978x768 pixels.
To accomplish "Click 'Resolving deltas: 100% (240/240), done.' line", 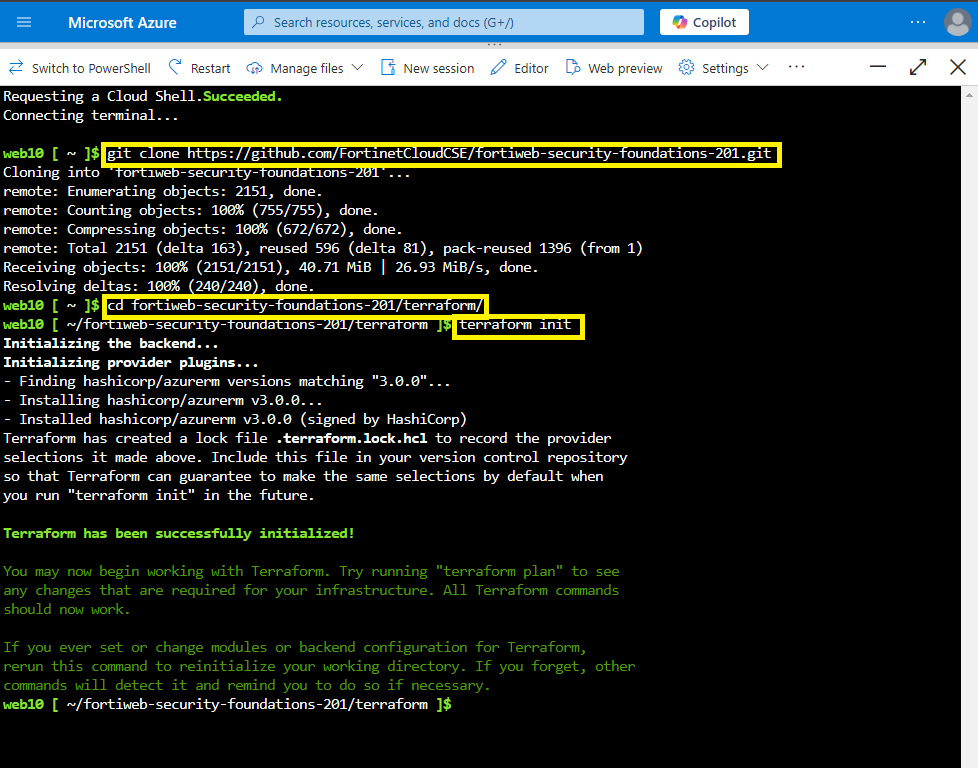I will [159, 286].
